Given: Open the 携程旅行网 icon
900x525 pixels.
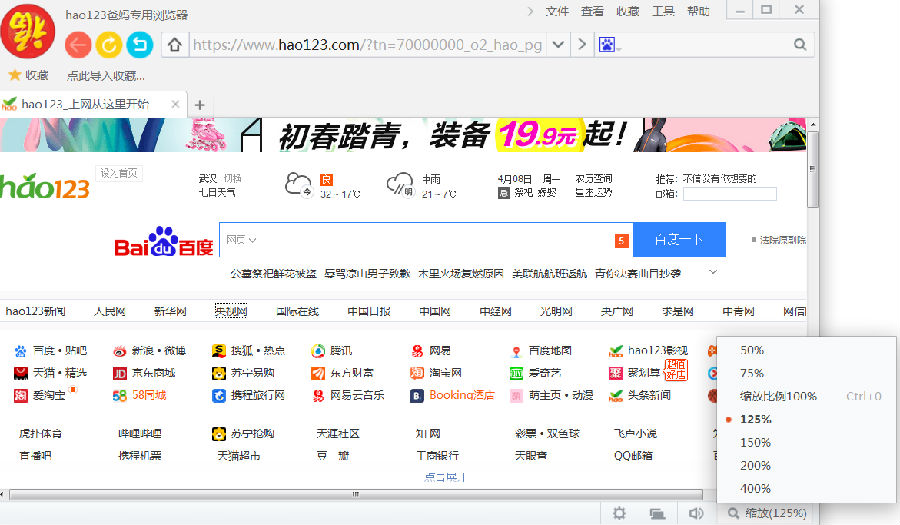Looking at the screenshot, I should click(219, 396).
